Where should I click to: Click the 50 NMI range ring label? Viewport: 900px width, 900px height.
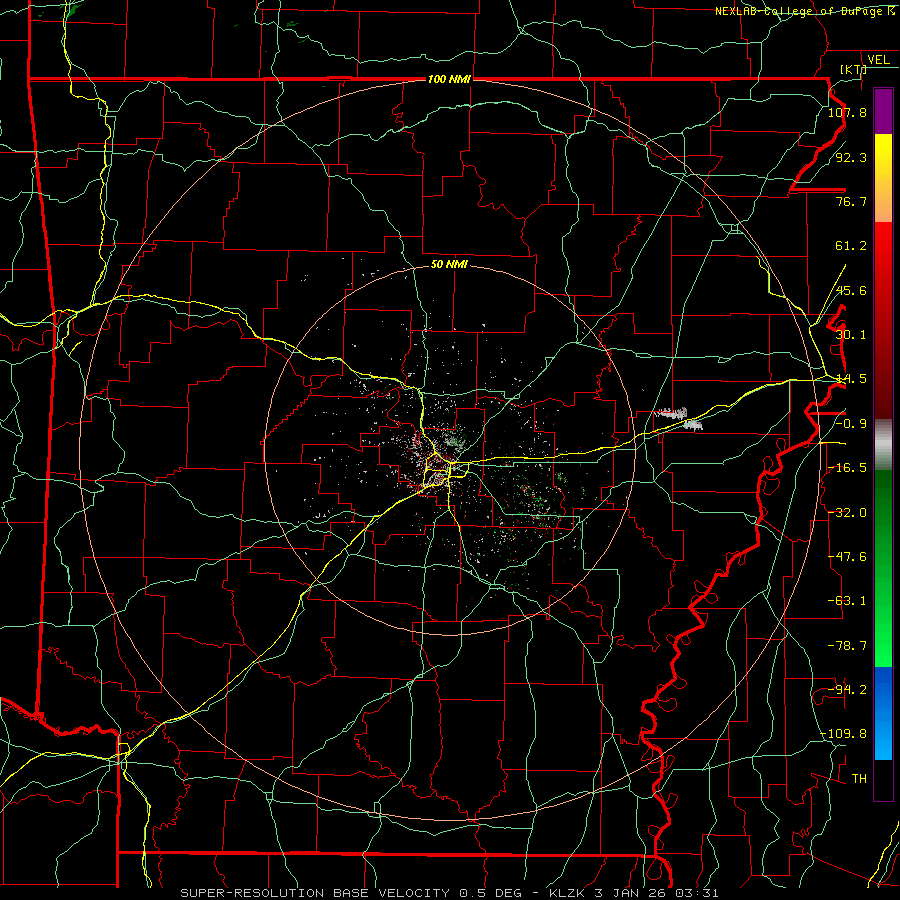click(x=449, y=264)
